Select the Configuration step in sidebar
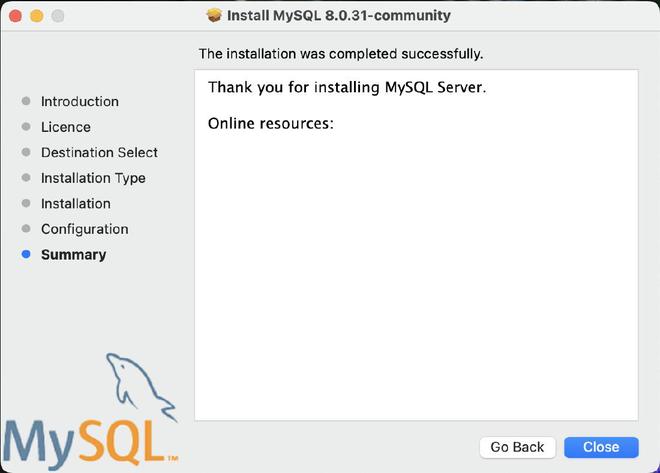 85,229
